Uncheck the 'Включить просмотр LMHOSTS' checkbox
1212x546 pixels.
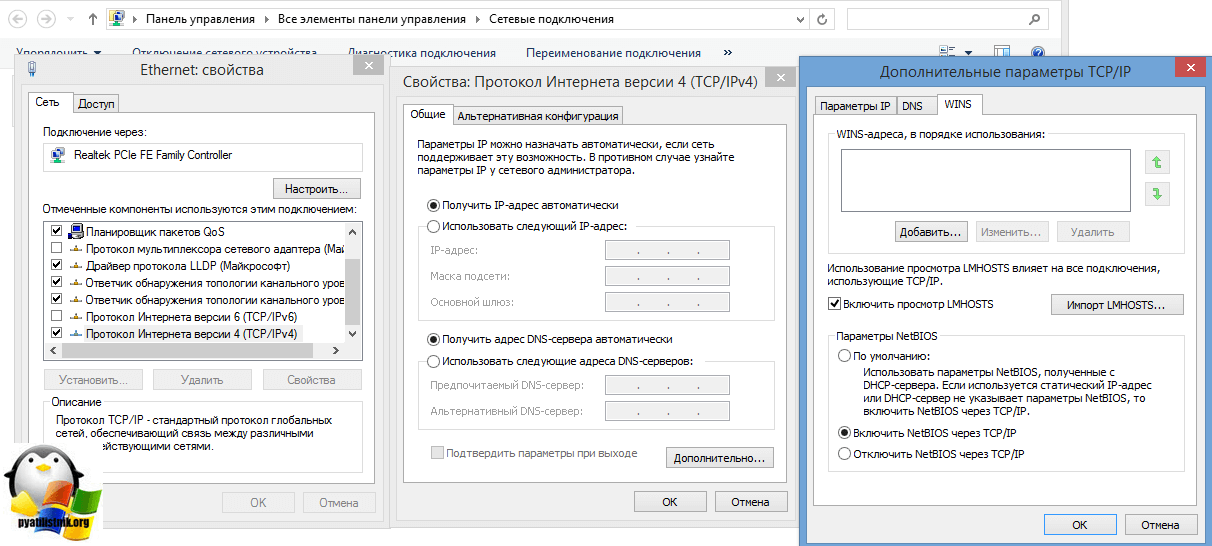coord(835,304)
